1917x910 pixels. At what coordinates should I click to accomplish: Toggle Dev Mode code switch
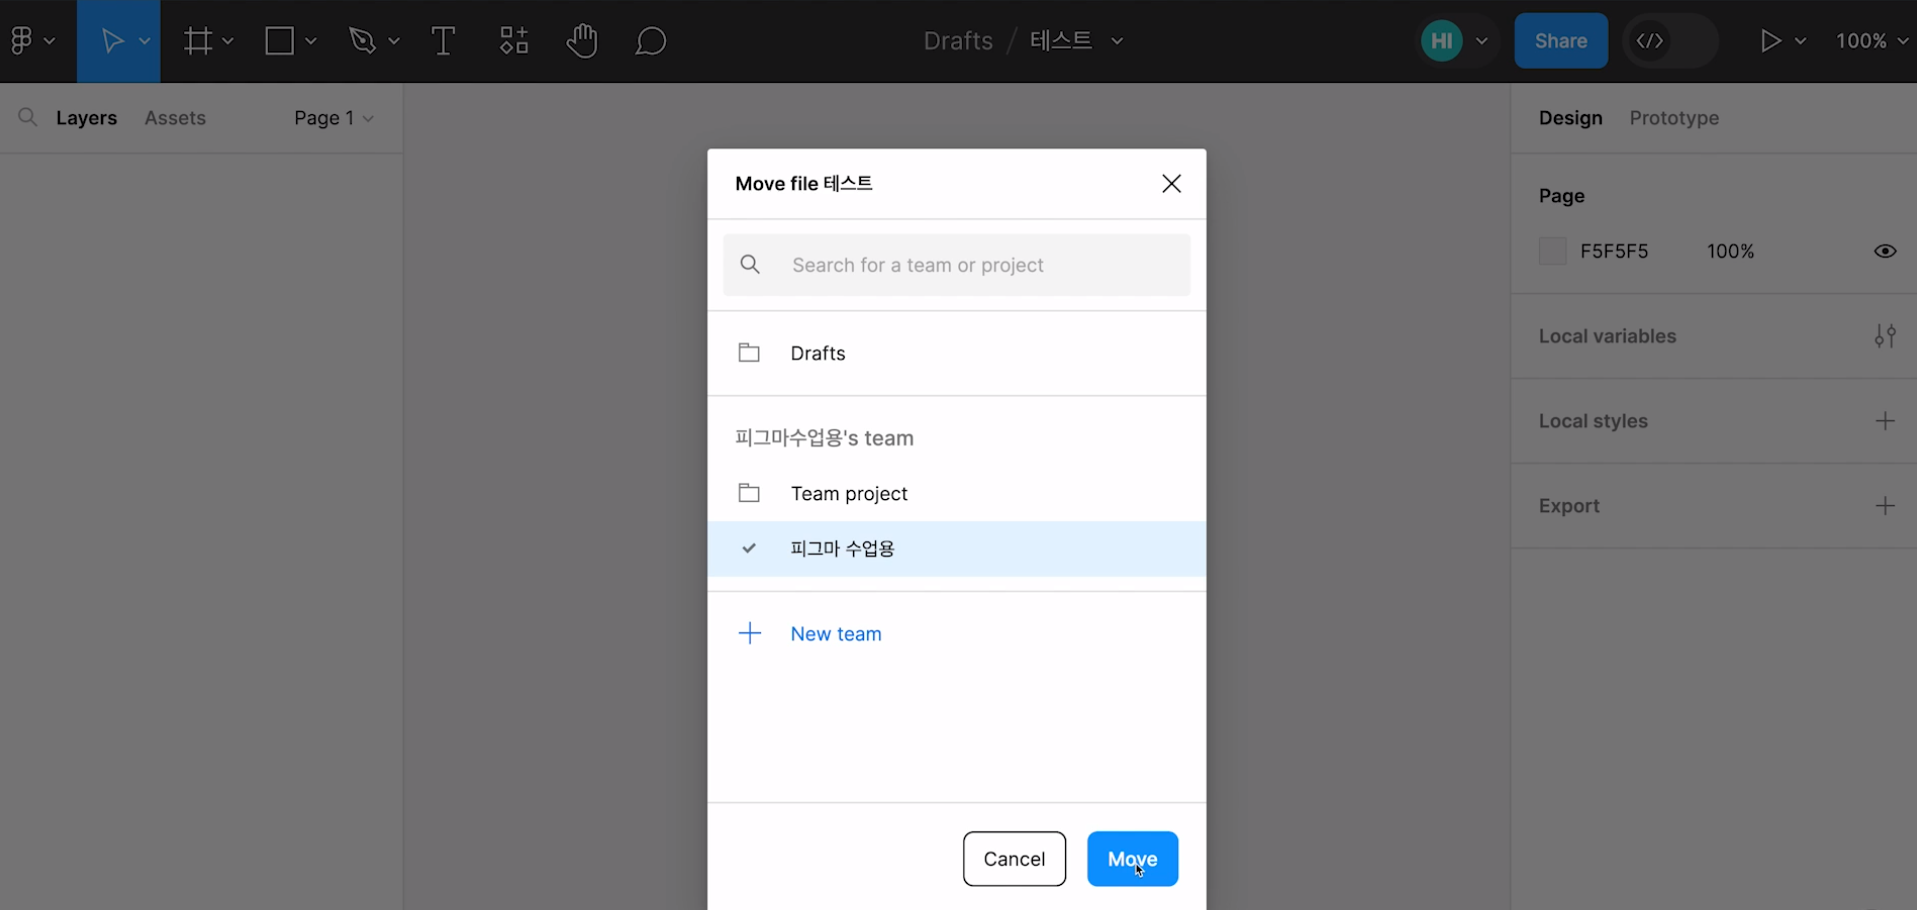point(1670,41)
